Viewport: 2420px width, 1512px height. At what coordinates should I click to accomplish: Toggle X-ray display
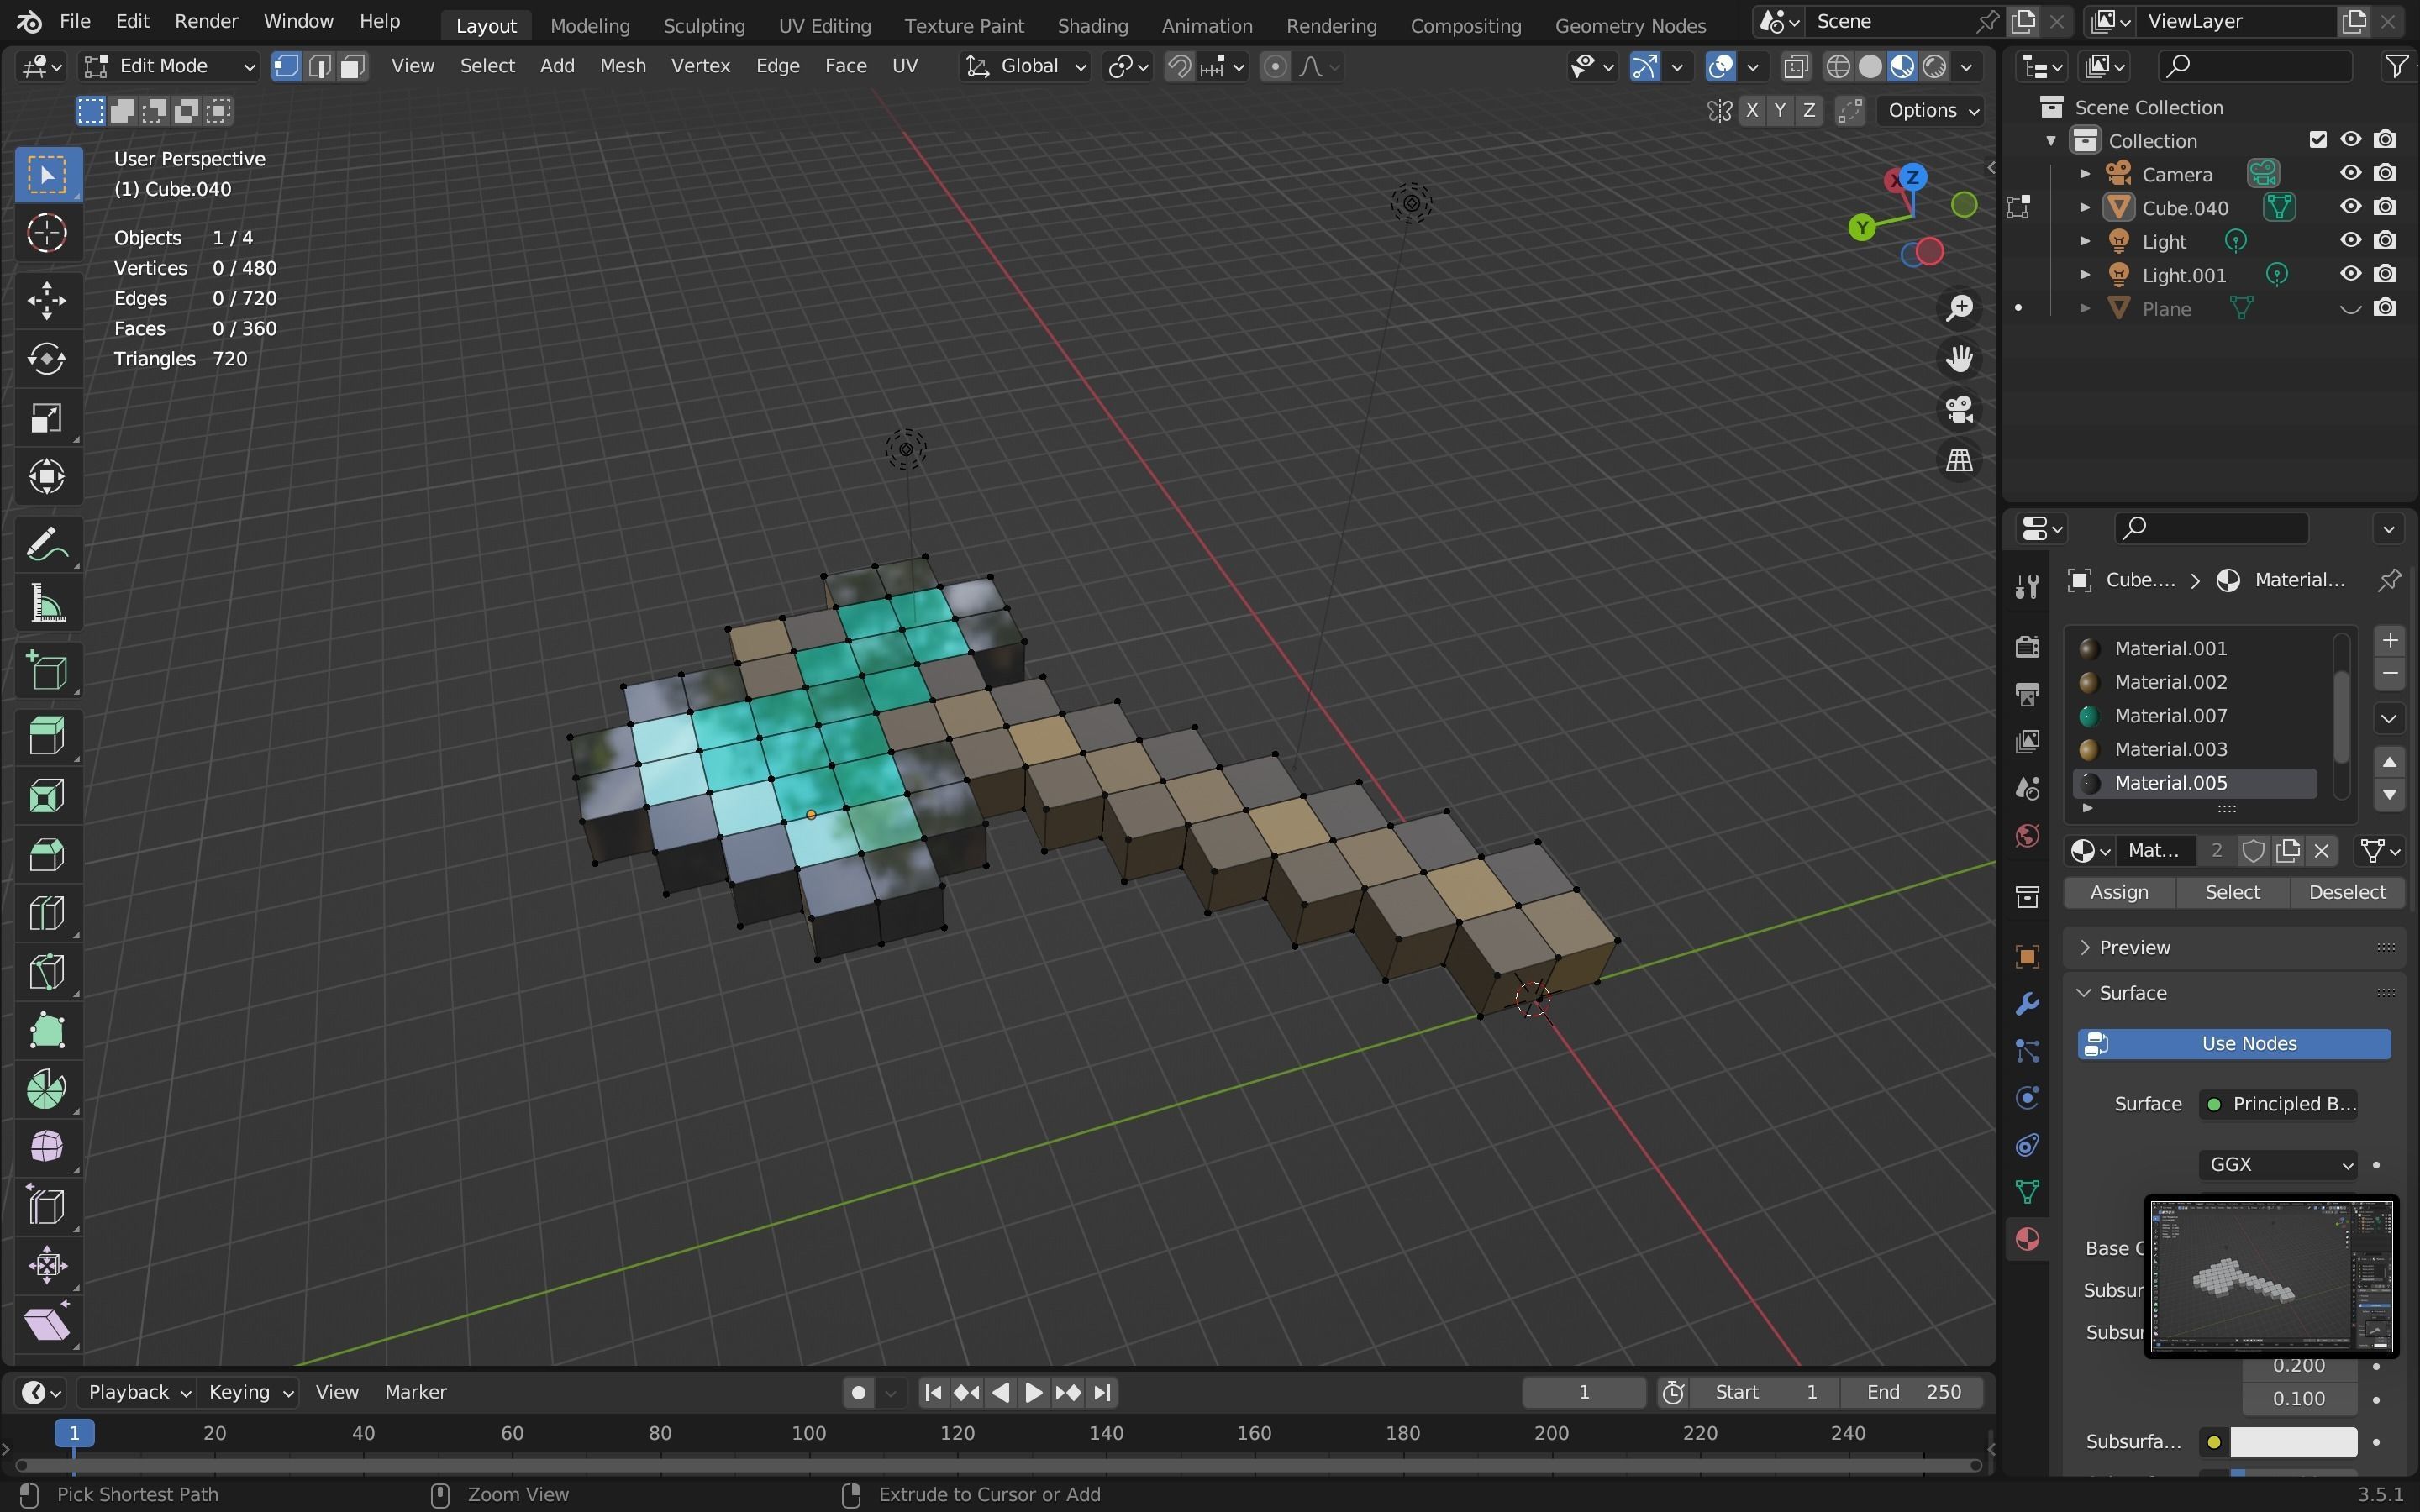coord(1796,66)
